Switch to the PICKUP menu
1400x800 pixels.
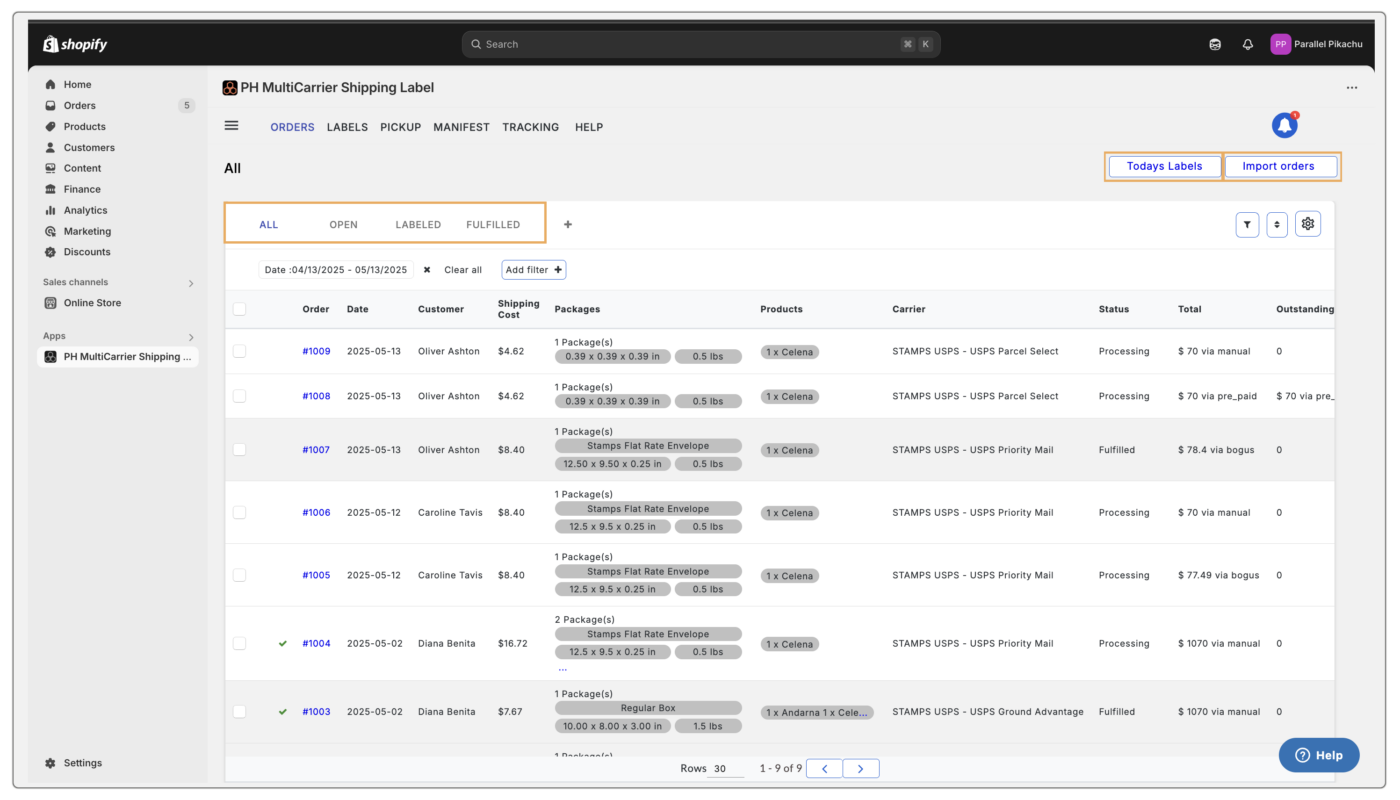(x=400, y=127)
